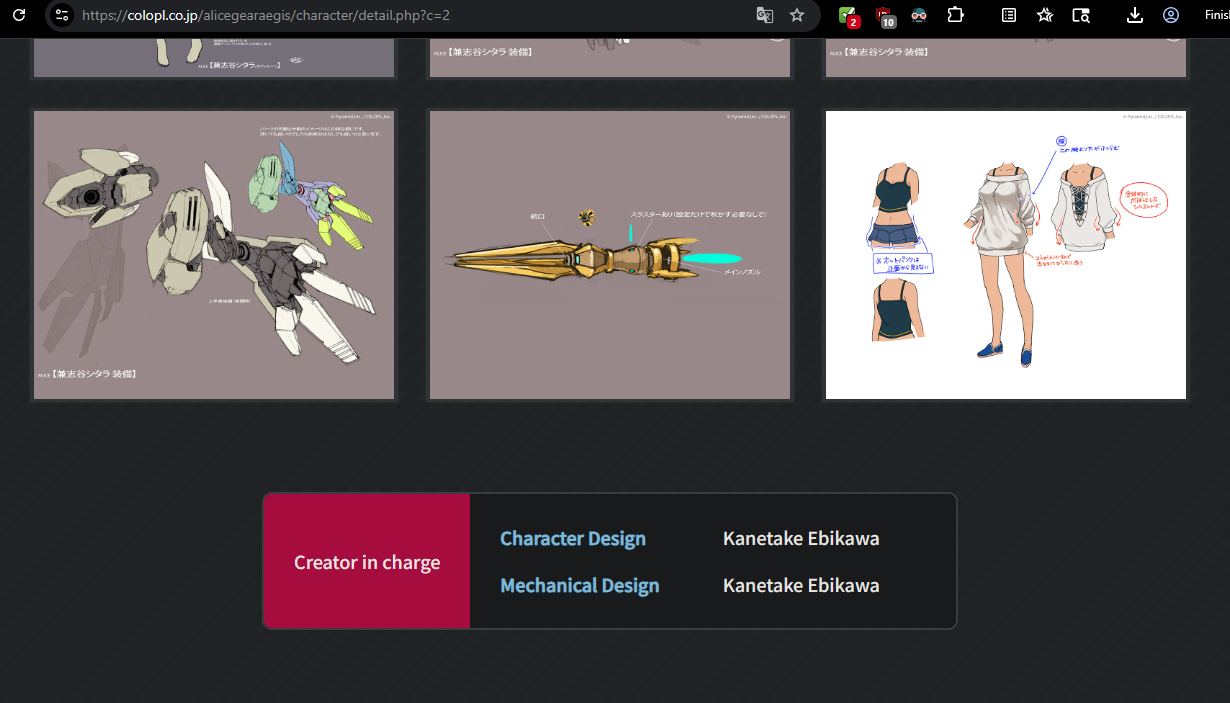Open the goggles-face extension icon
1230x703 pixels.
pyautogui.click(x=919, y=15)
